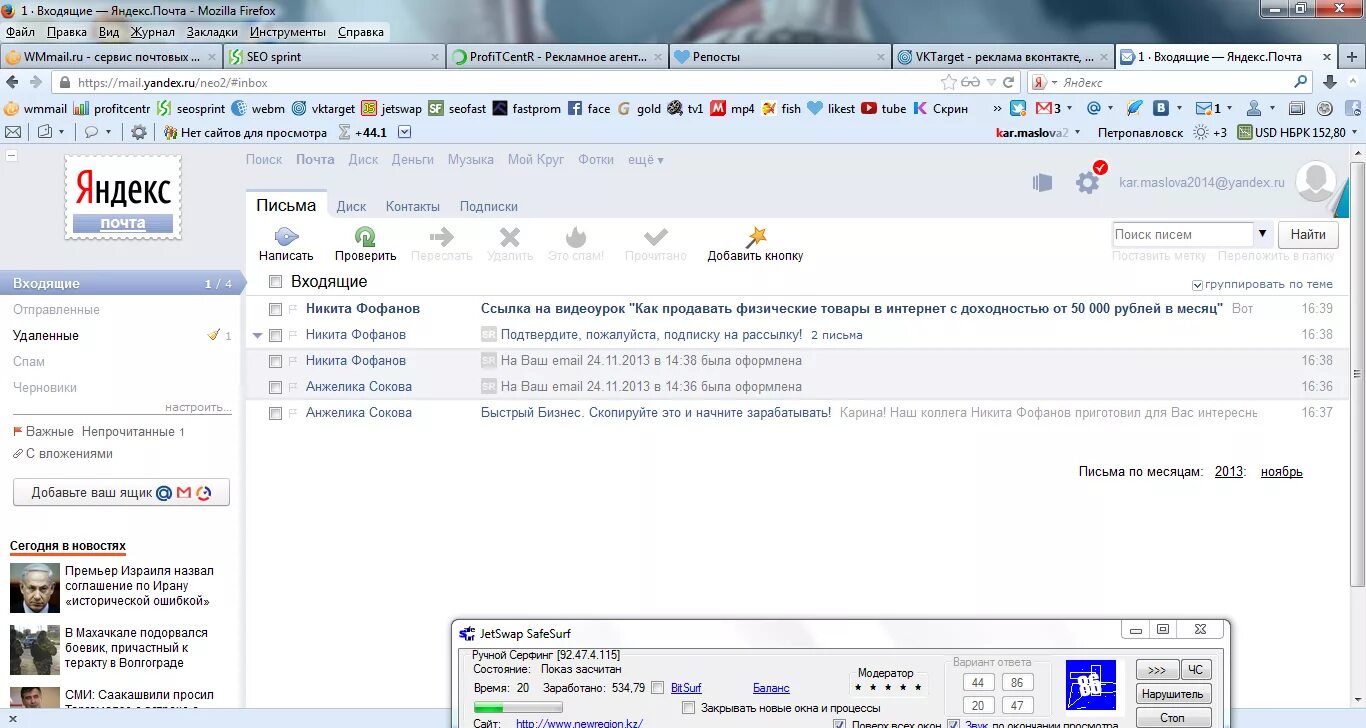Open the Инструменты menu
This screenshot has height=728, width=1366.
[288, 32]
